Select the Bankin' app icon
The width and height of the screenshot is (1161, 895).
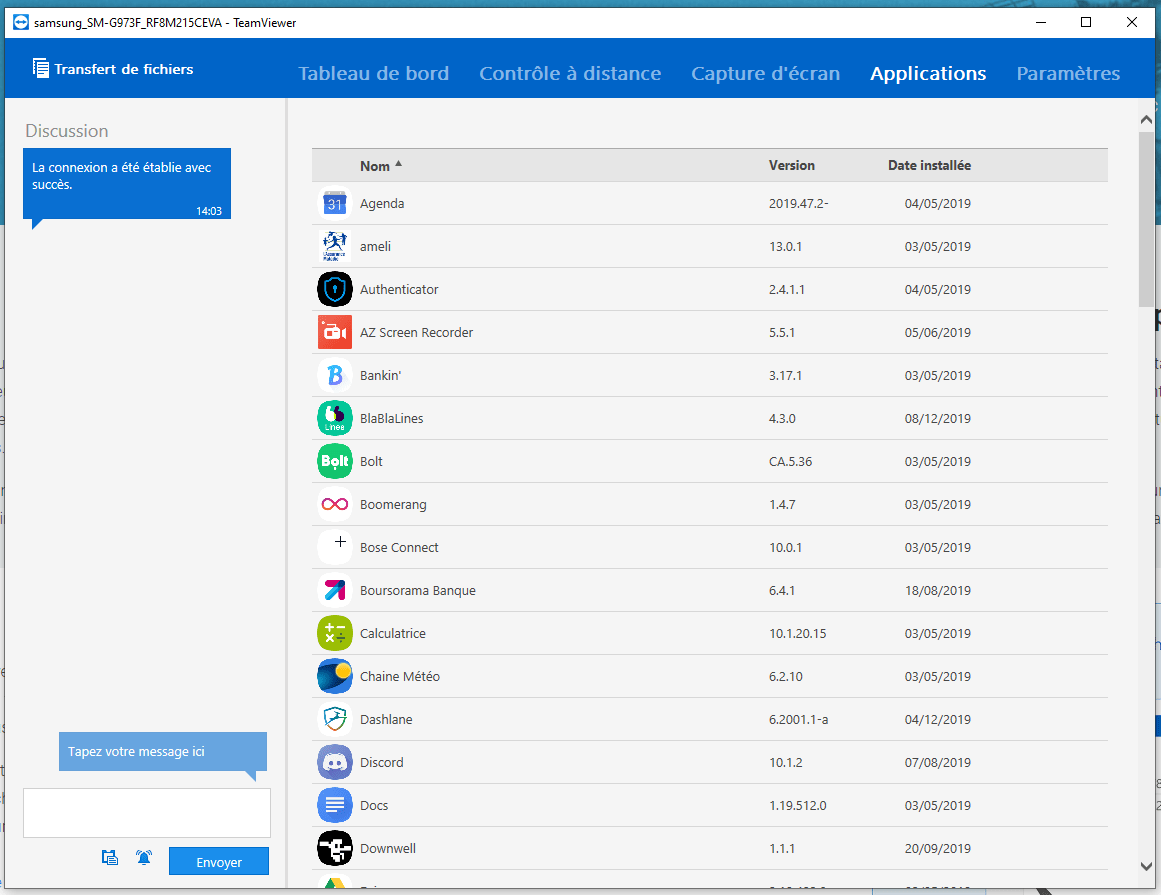point(335,375)
